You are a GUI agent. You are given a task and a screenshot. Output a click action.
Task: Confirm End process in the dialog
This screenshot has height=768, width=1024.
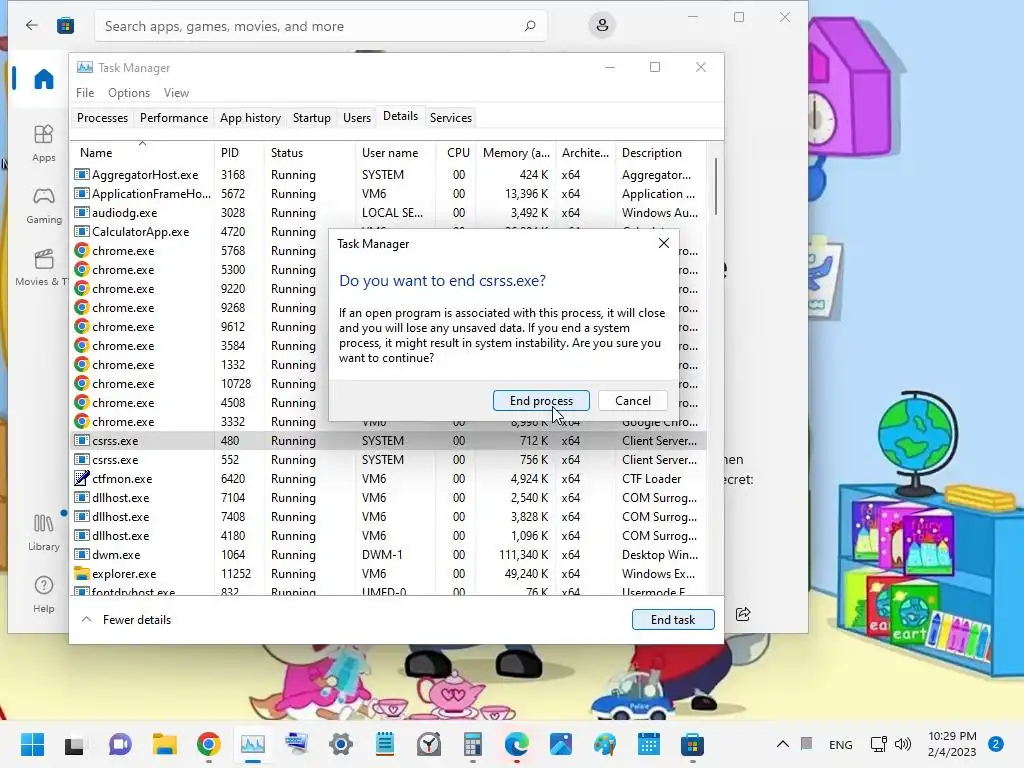click(541, 400)
